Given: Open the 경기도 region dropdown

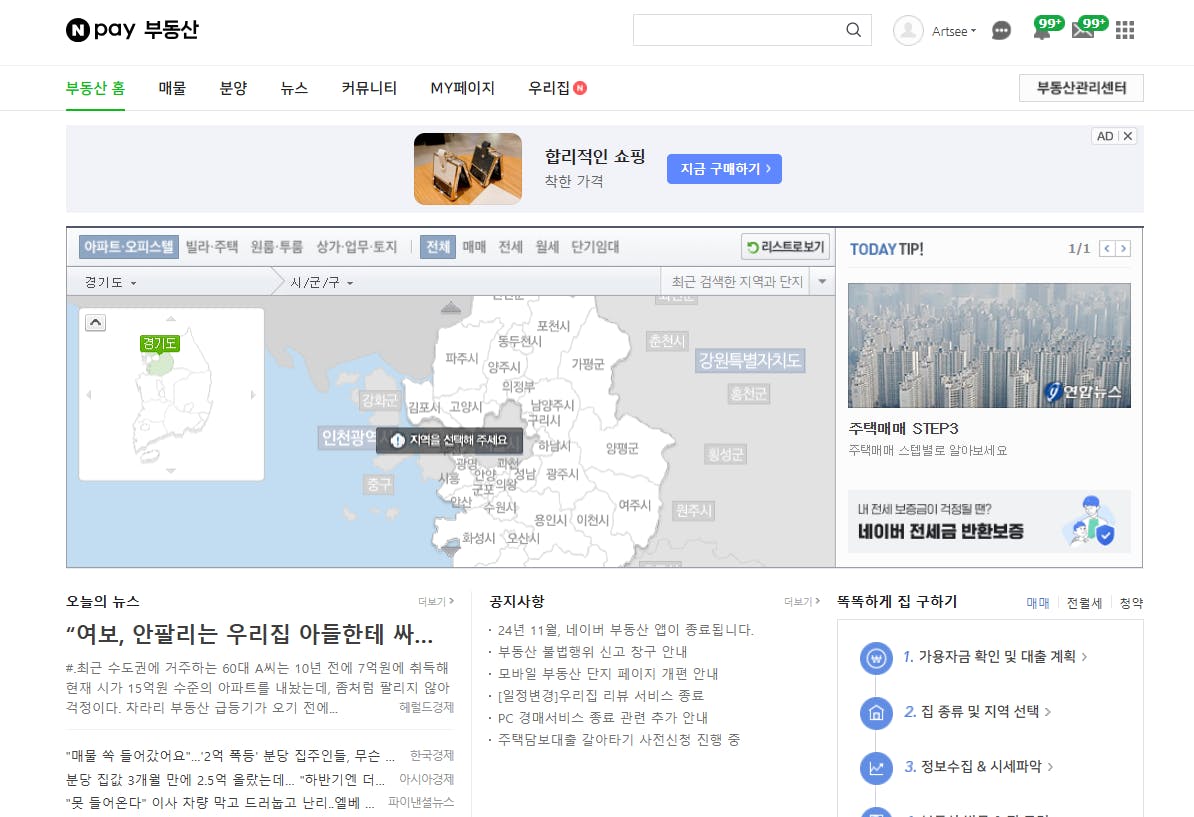Looking at the screenshot, I should click(110, 282).
